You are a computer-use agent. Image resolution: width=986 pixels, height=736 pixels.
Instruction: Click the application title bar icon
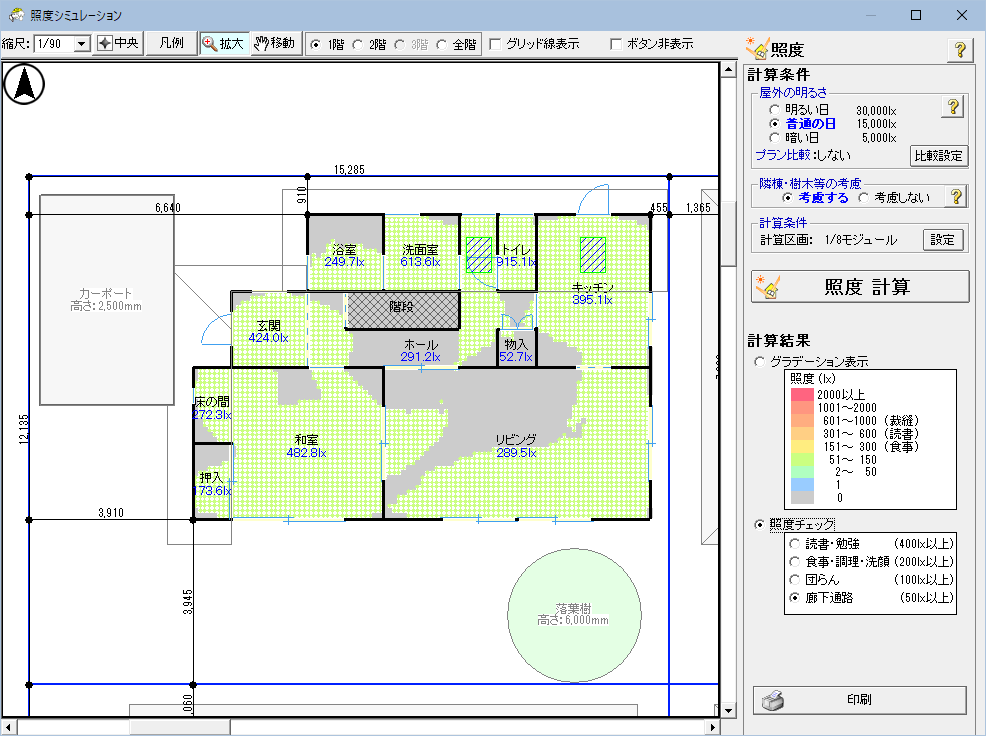16,14
